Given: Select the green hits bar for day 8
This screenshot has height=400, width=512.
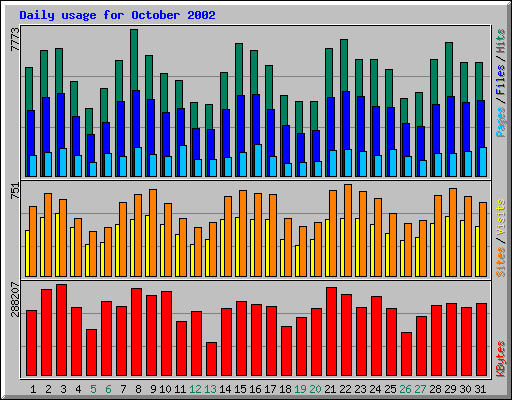Looking at the screenshot, I should coord(134,59).
